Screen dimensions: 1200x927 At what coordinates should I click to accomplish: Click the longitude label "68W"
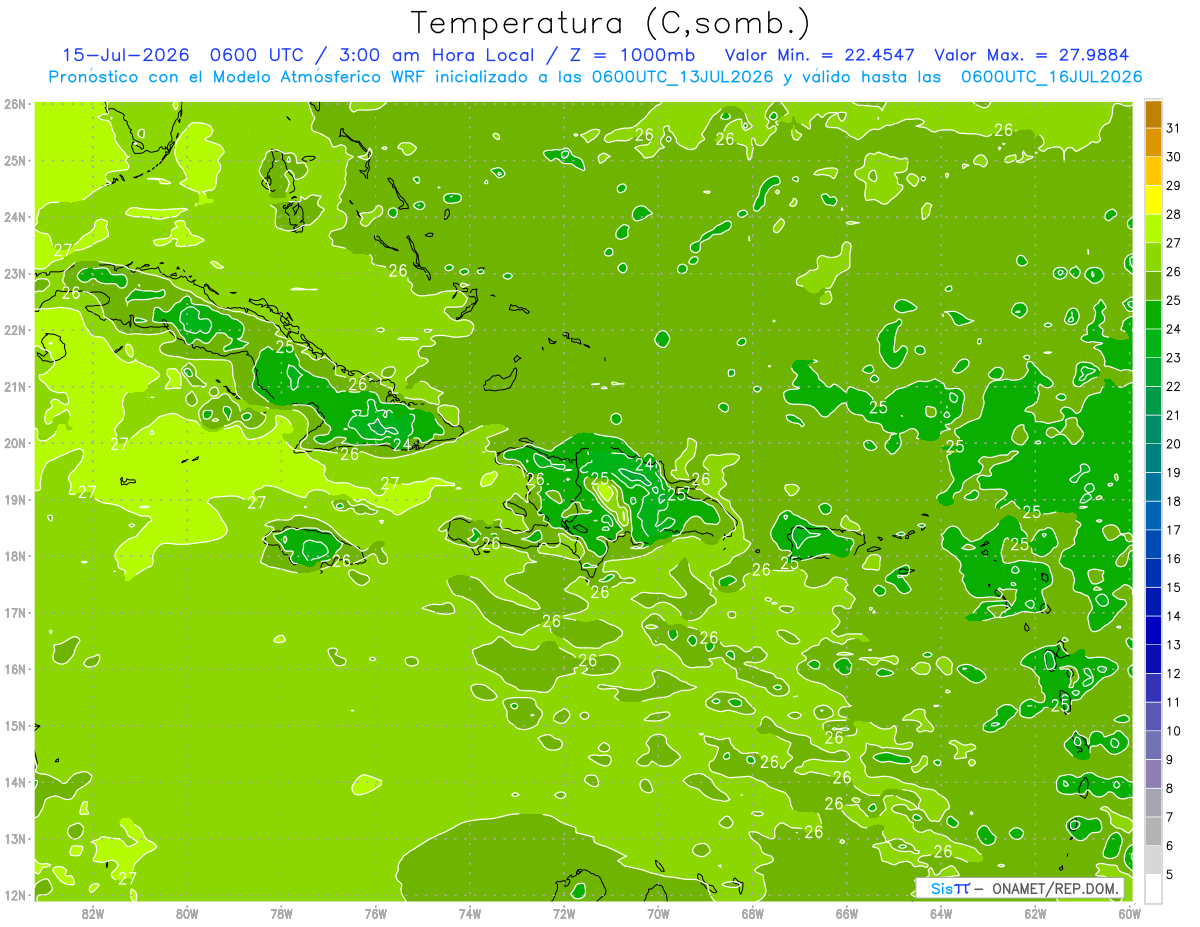(752, 913)
